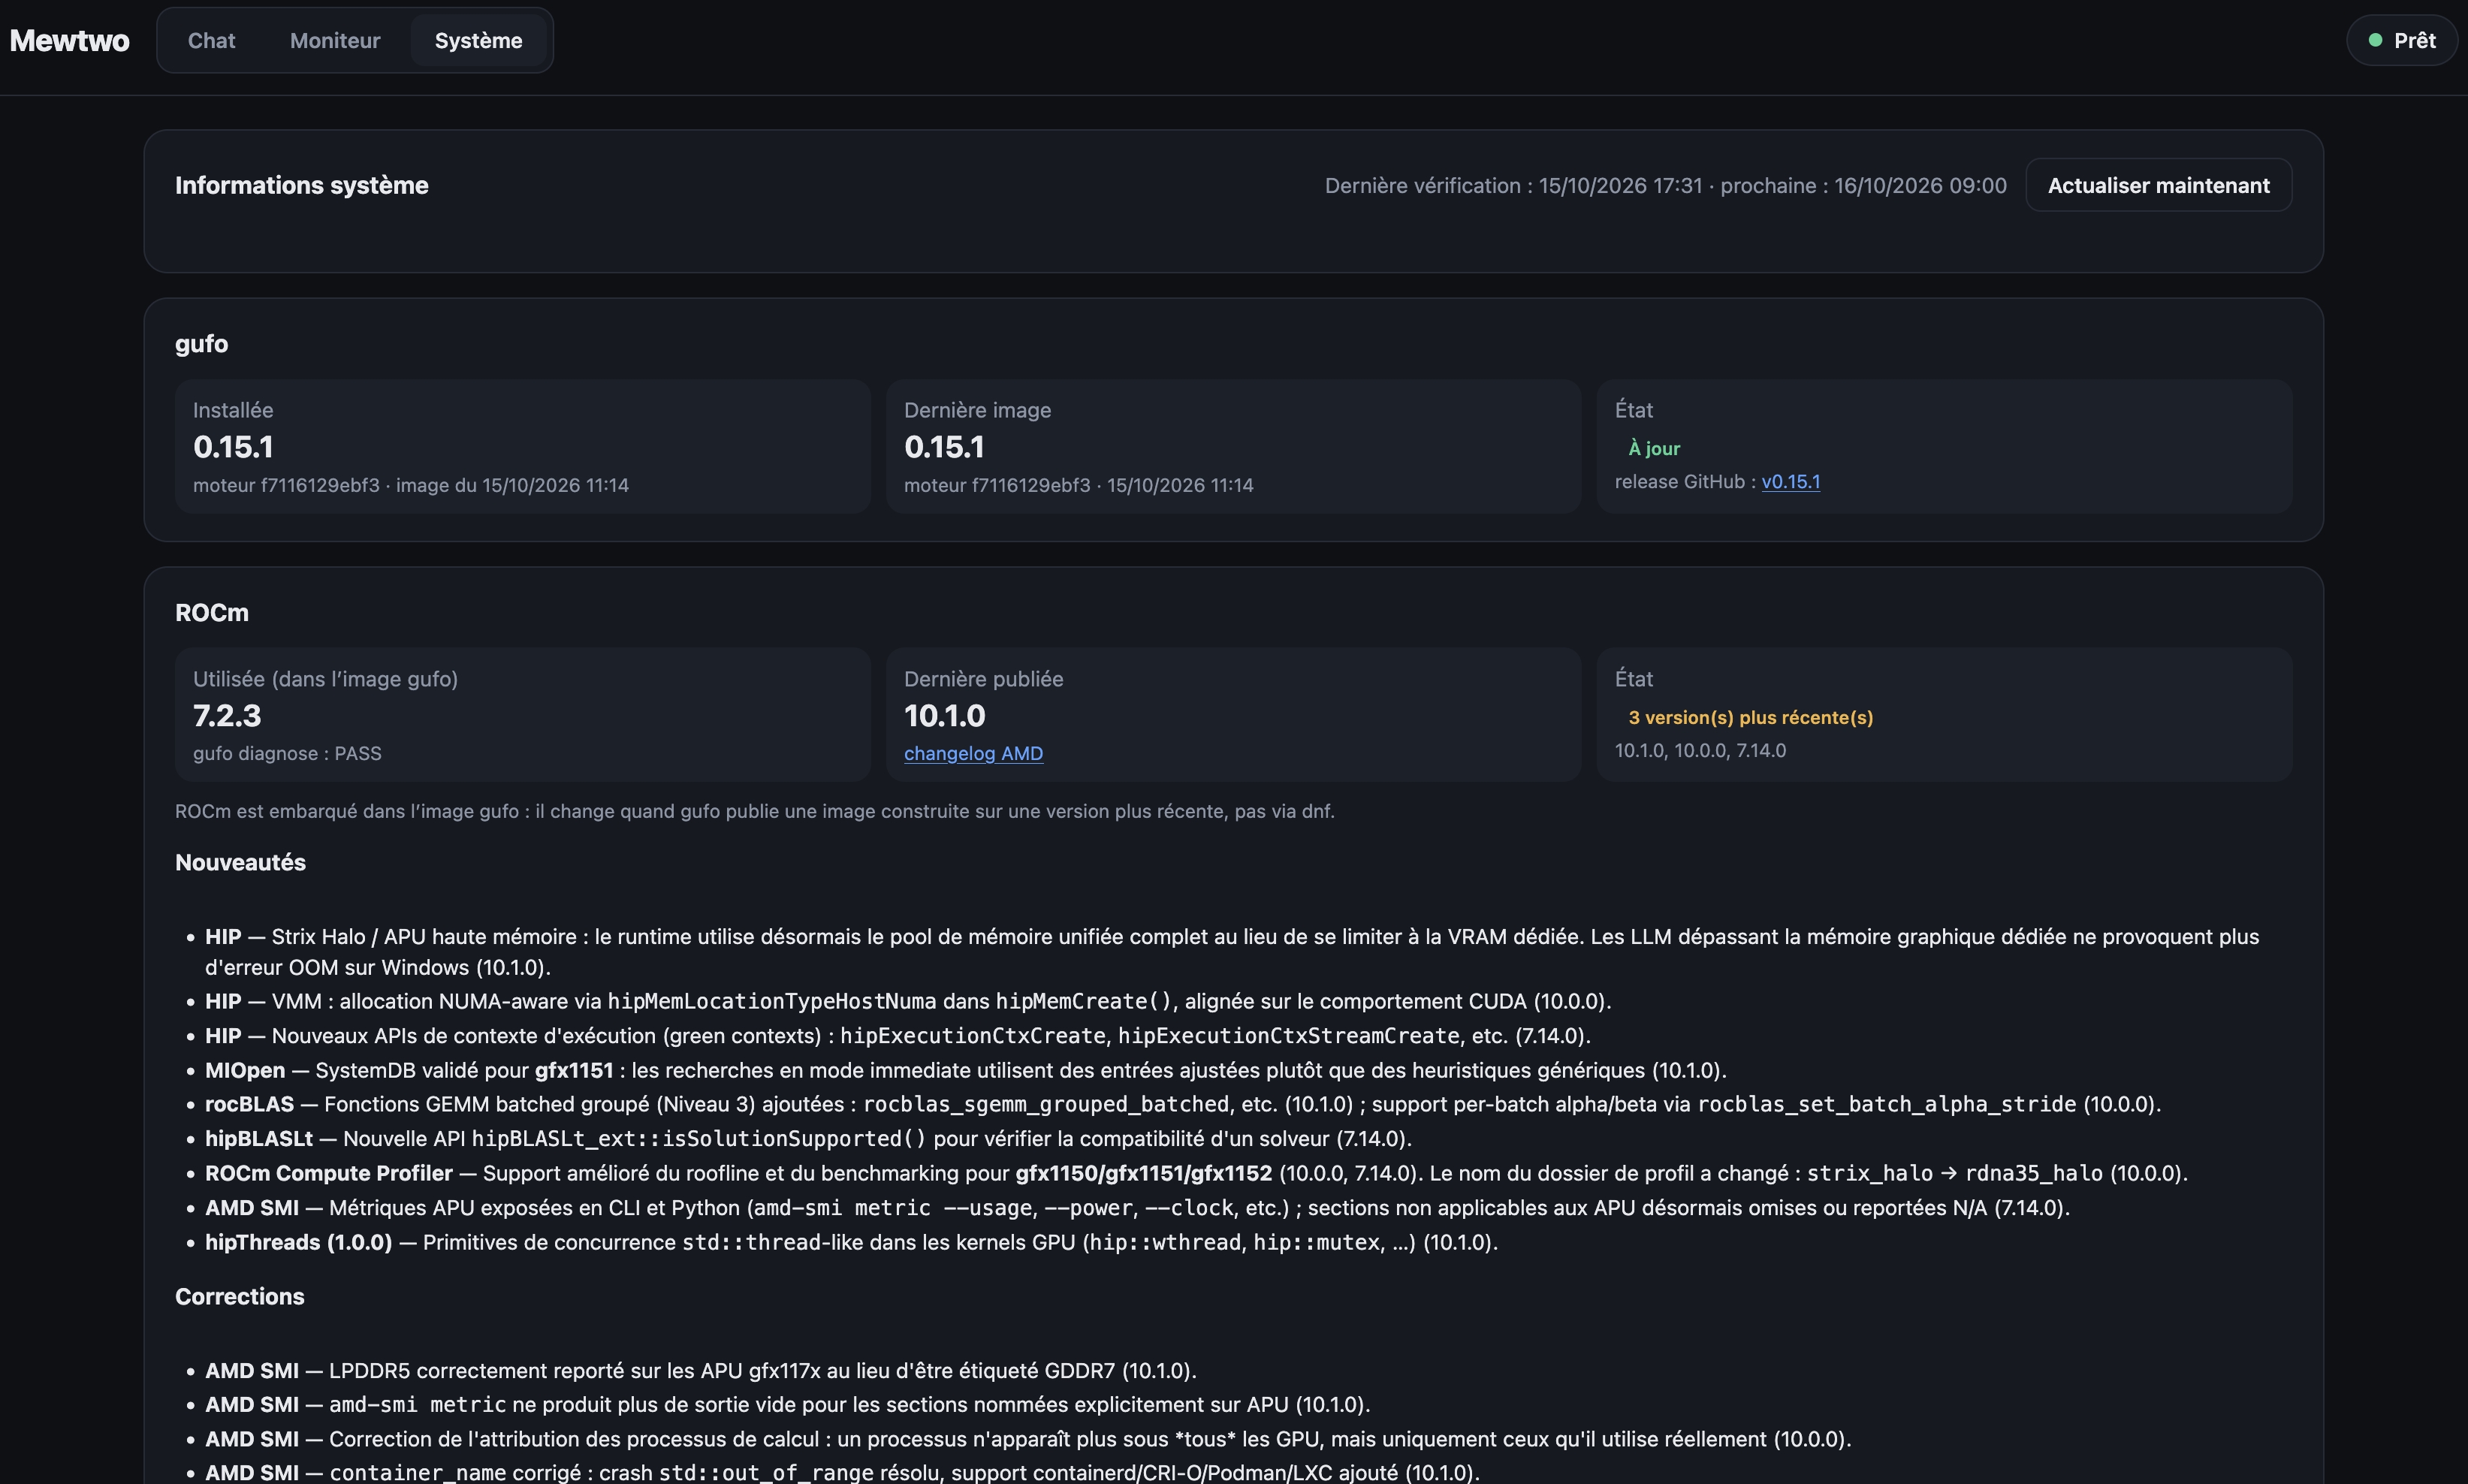Image resolution: width=2468 pixels, height=1484 pixels.
Task: Click the '10.1.0, 10.0.0, 7.14.0' version list
Action: click(1700, 750)
